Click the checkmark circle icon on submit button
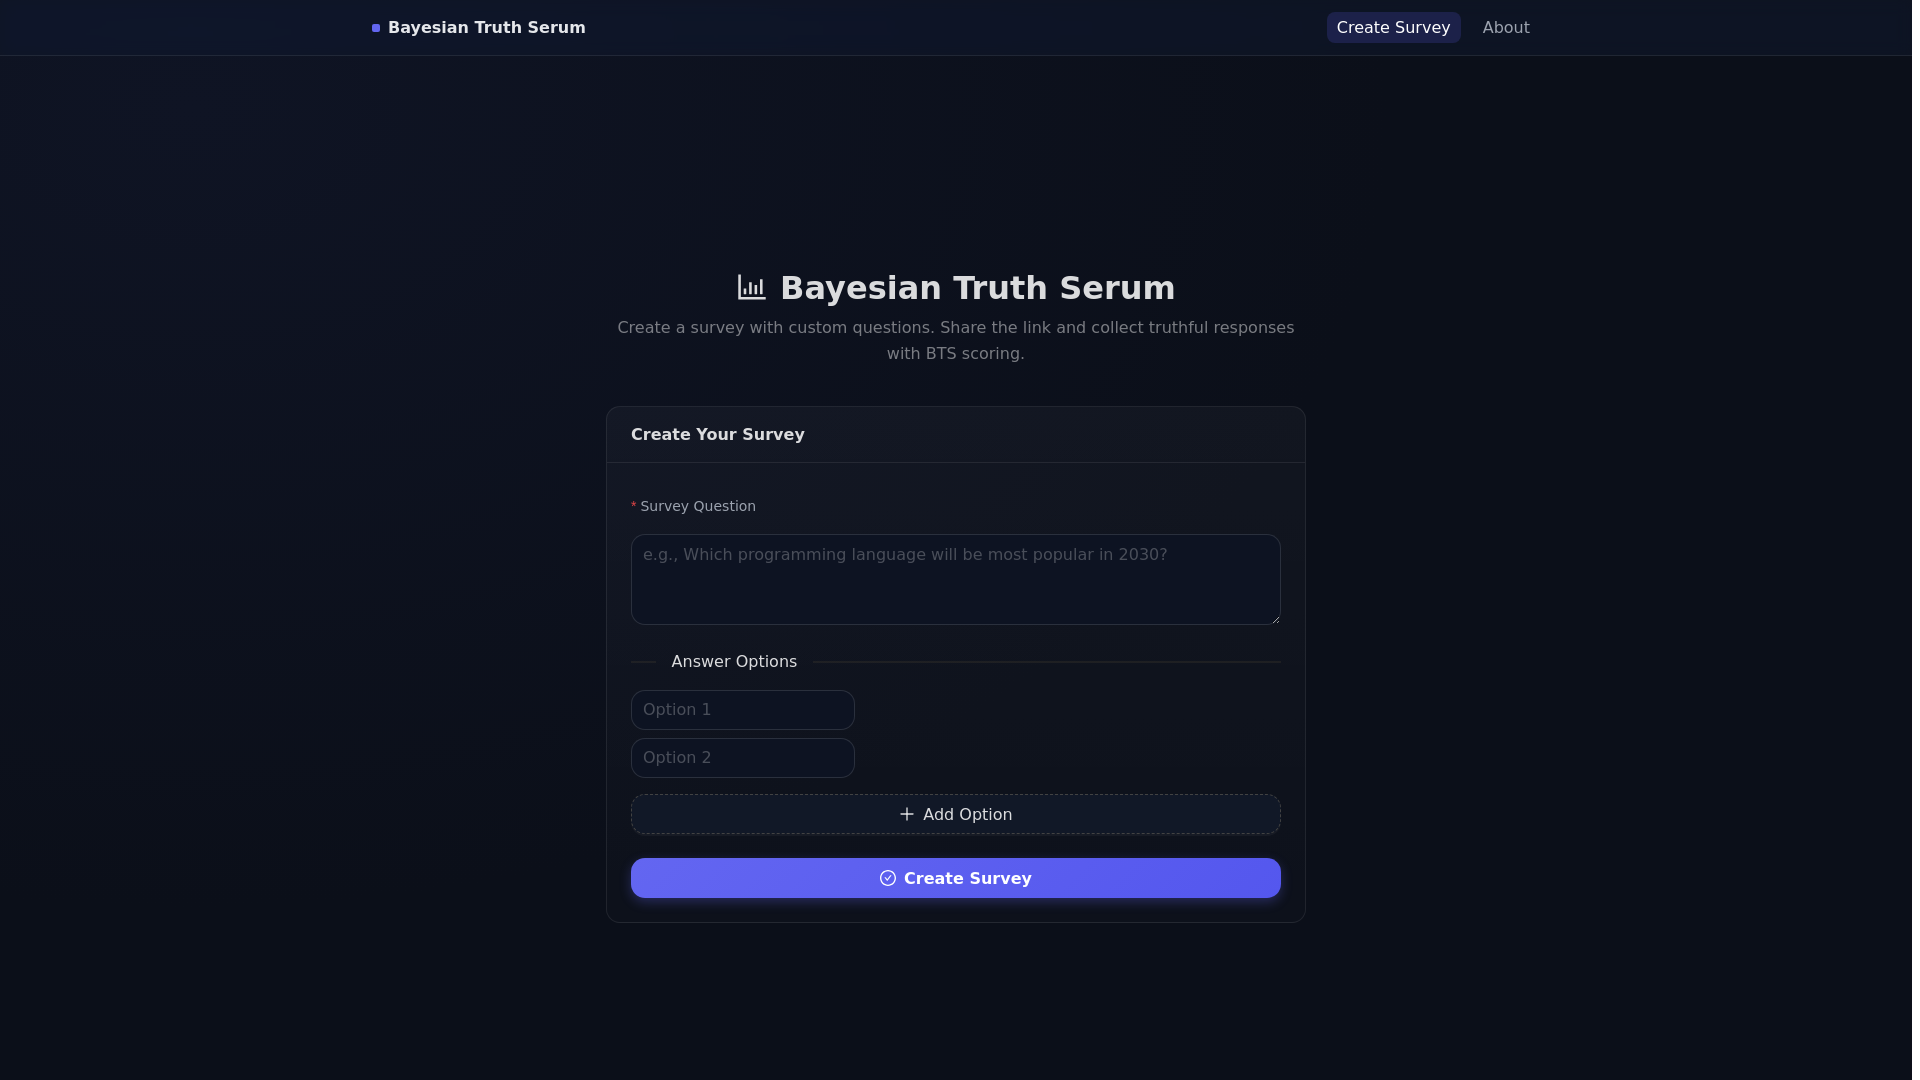Image resolution: width=1920 pixels, height=1080 pixels. pos(887,878)
